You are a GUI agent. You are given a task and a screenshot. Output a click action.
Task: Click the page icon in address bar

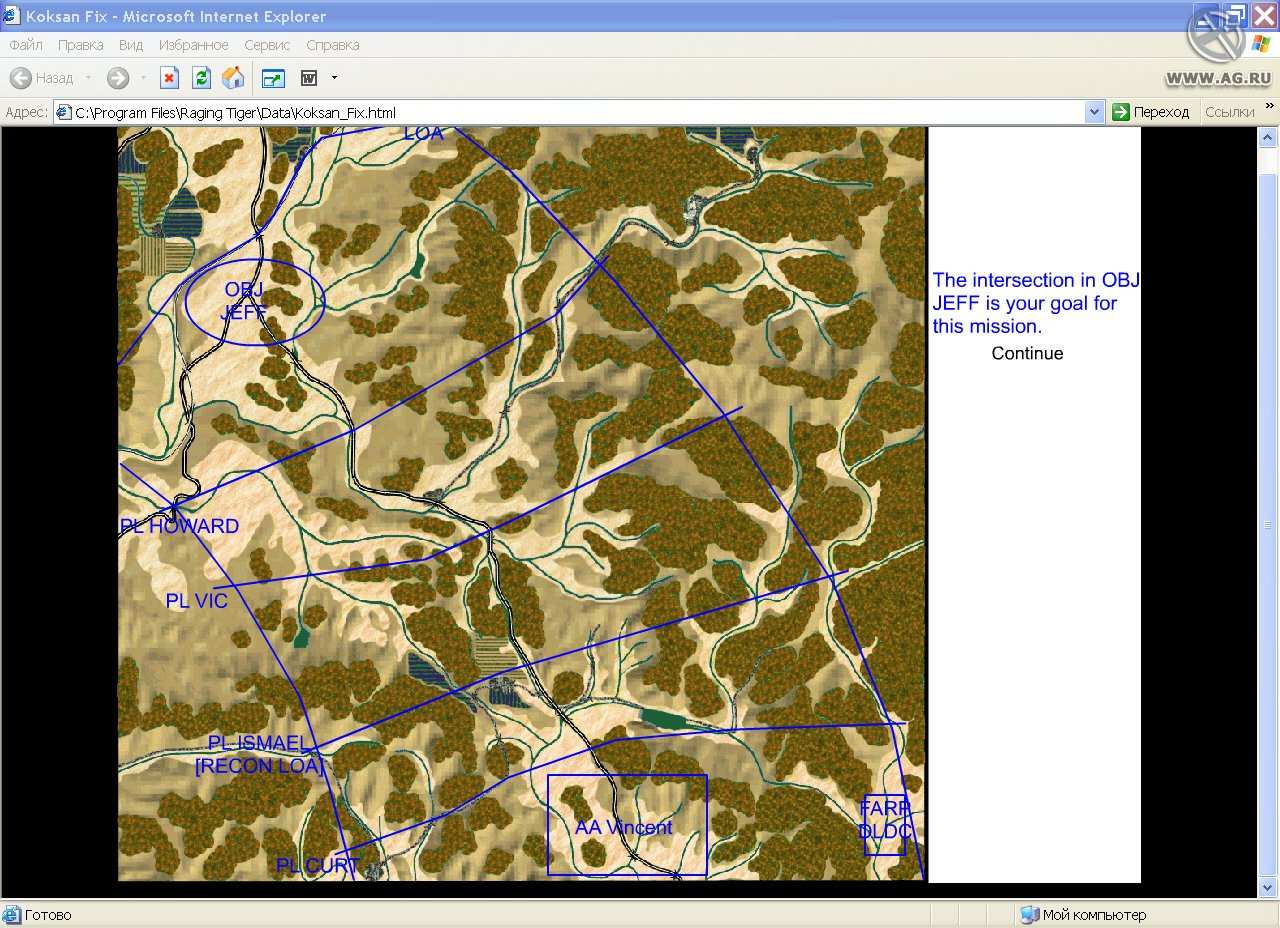coord(63,113)
